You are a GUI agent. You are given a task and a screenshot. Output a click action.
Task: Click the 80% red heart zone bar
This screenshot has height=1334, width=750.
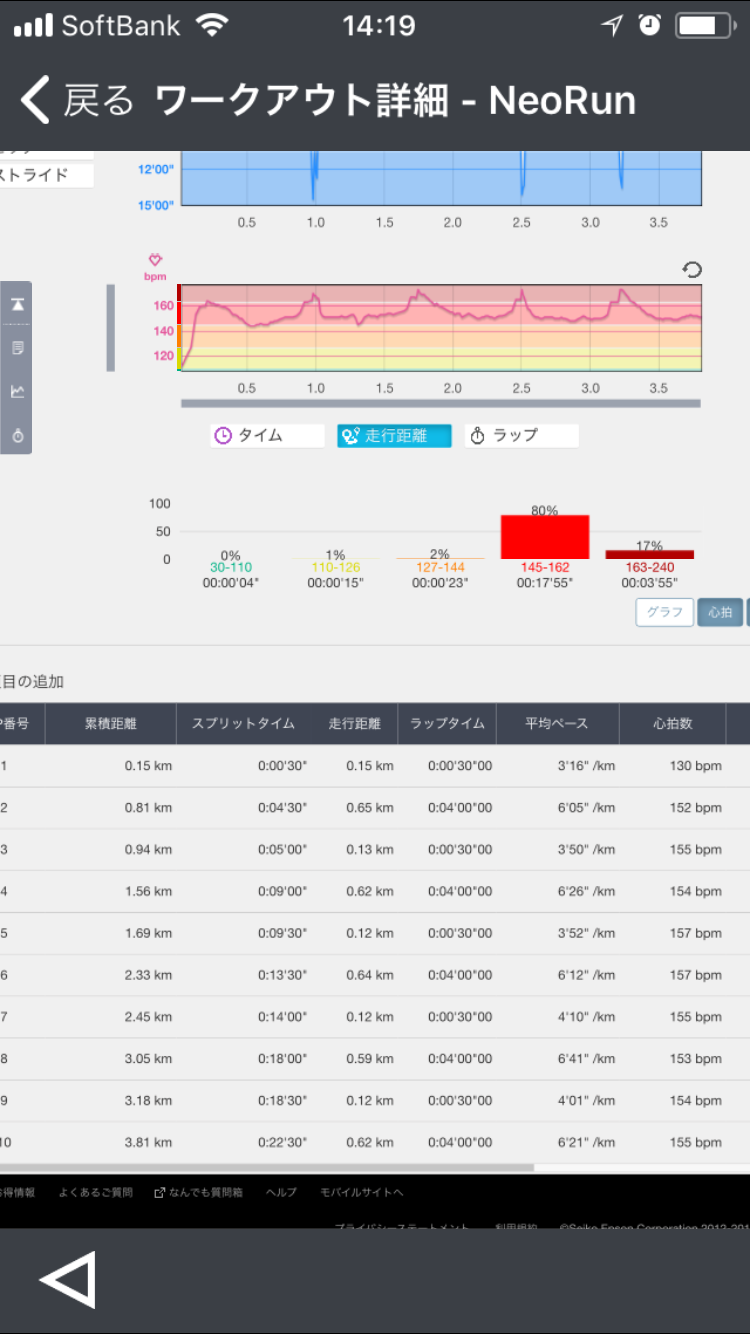pyautogui.click(x=545, y=537)
